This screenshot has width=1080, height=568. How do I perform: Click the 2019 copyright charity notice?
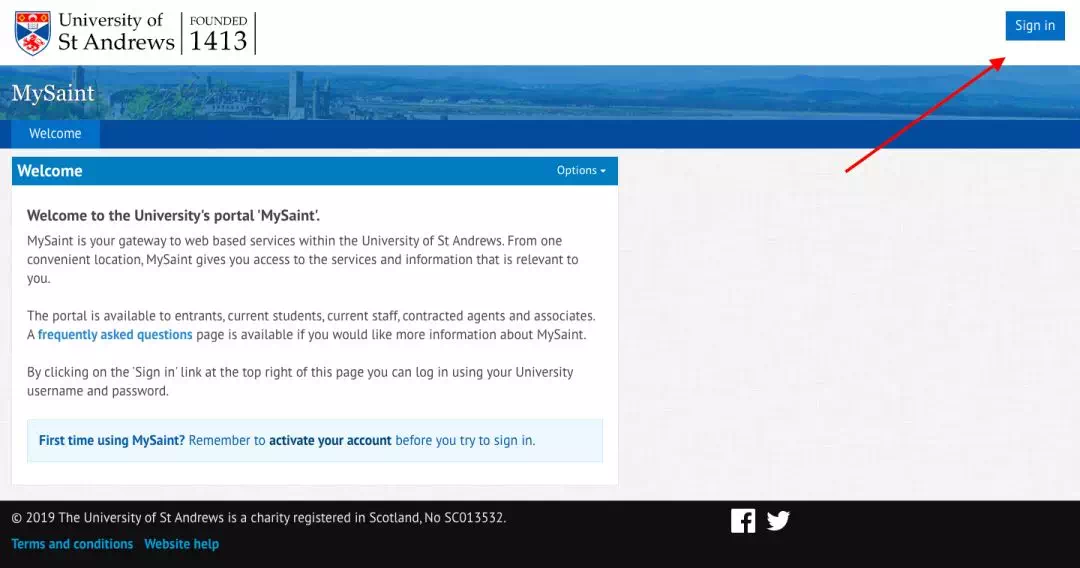[x=259, y=518]
